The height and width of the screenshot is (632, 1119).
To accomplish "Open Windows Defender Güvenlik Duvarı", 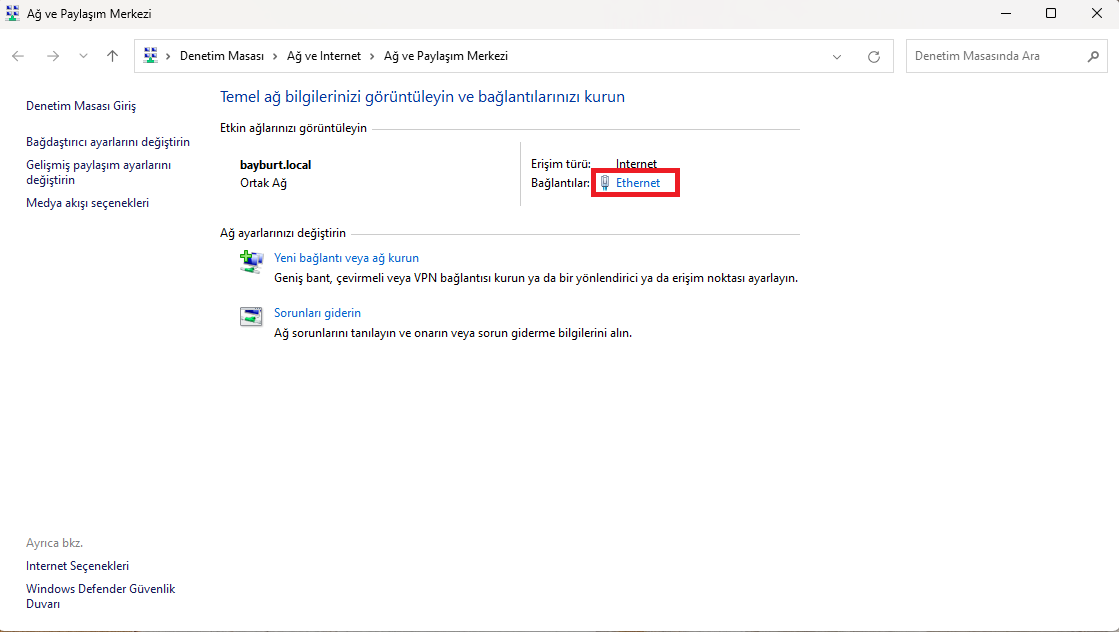I will coord(100,596).
